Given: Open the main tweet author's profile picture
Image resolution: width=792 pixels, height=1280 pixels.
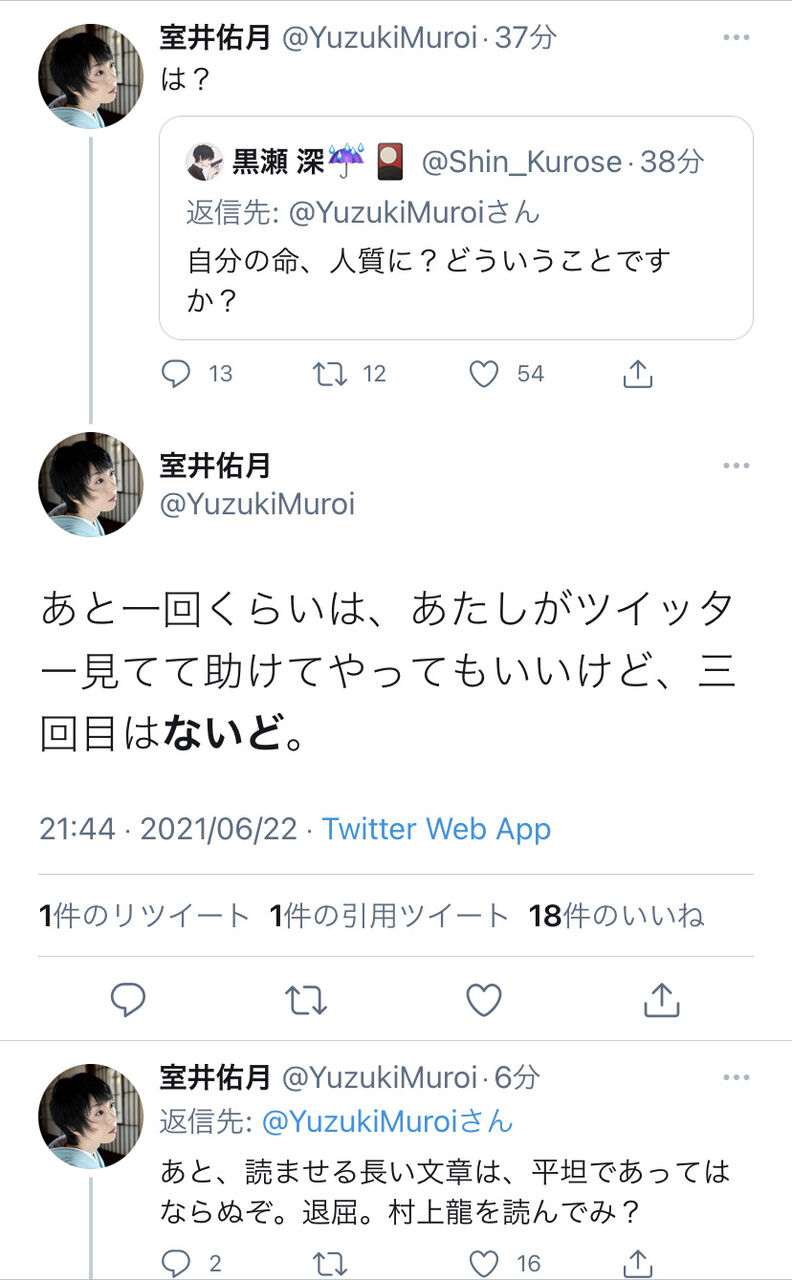Looking at the screenshot, I should tap(91, 485).
